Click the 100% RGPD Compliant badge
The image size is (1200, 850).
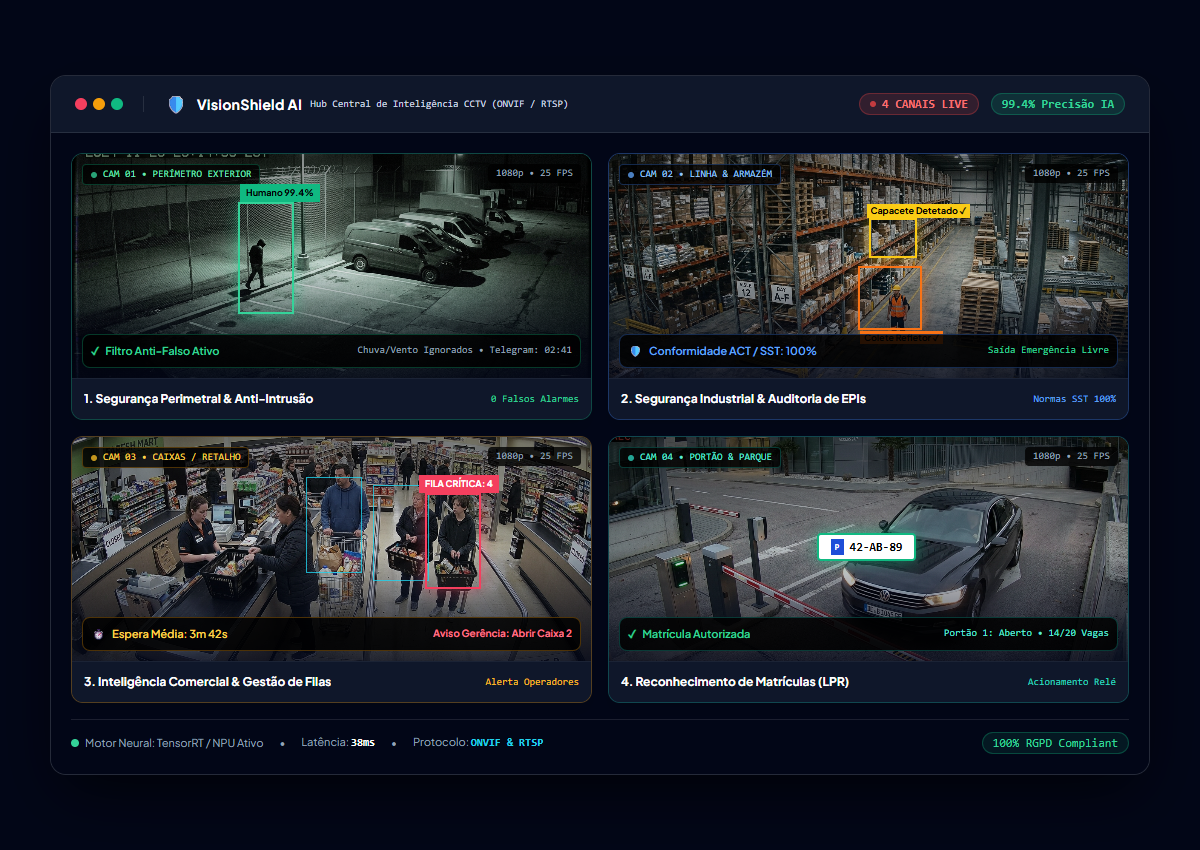(x=1055, y=743)
